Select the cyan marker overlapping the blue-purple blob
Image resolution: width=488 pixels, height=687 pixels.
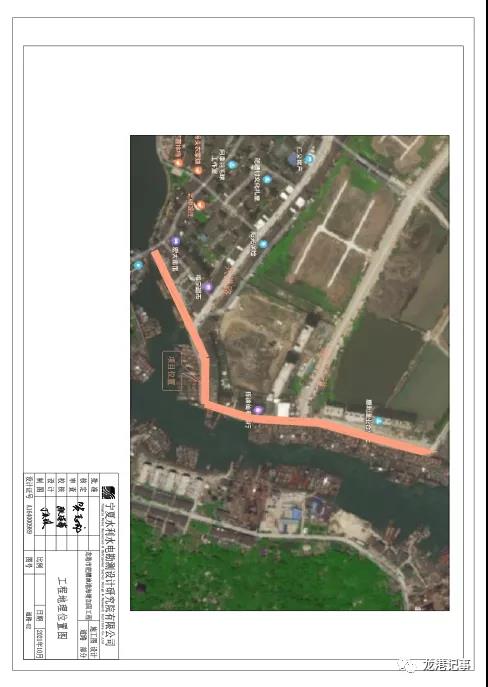[309, 159]
